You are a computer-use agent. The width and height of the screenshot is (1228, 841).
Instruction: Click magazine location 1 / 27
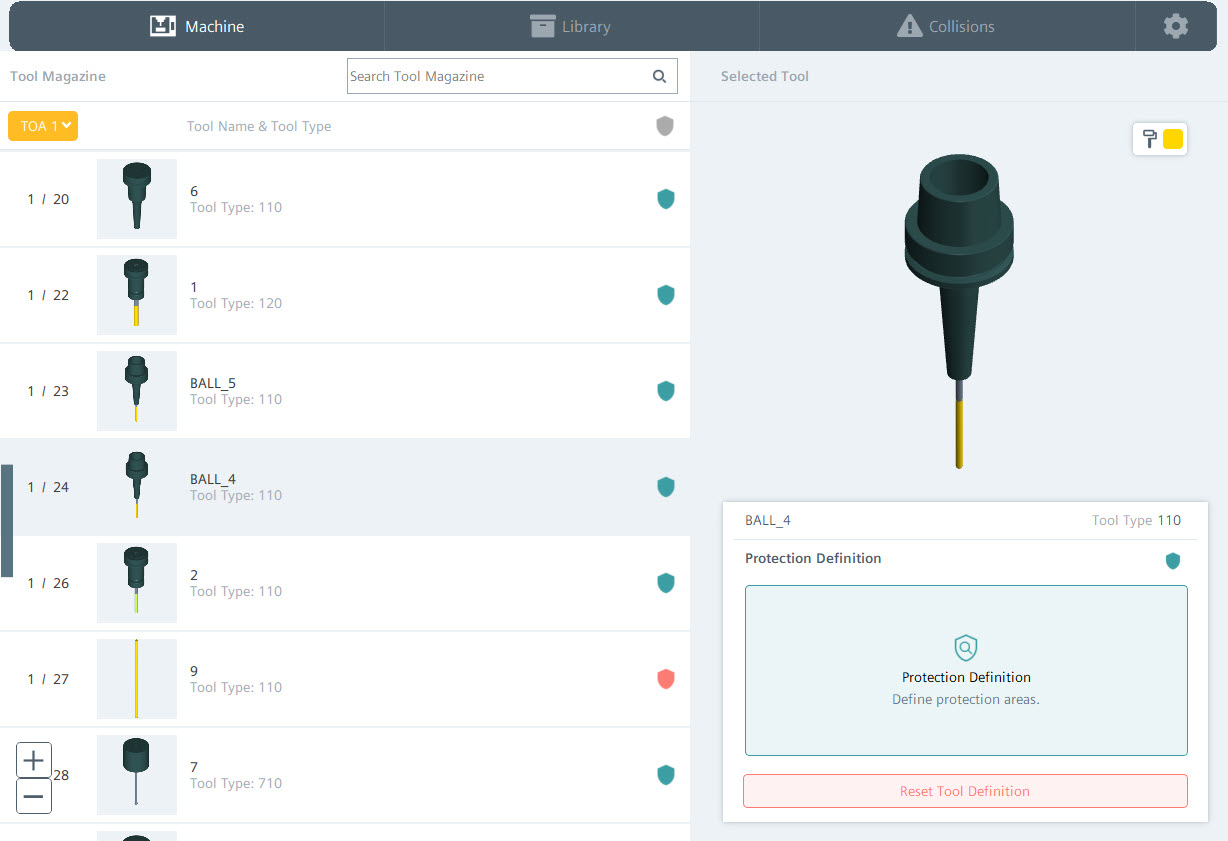tap(48, 679)
